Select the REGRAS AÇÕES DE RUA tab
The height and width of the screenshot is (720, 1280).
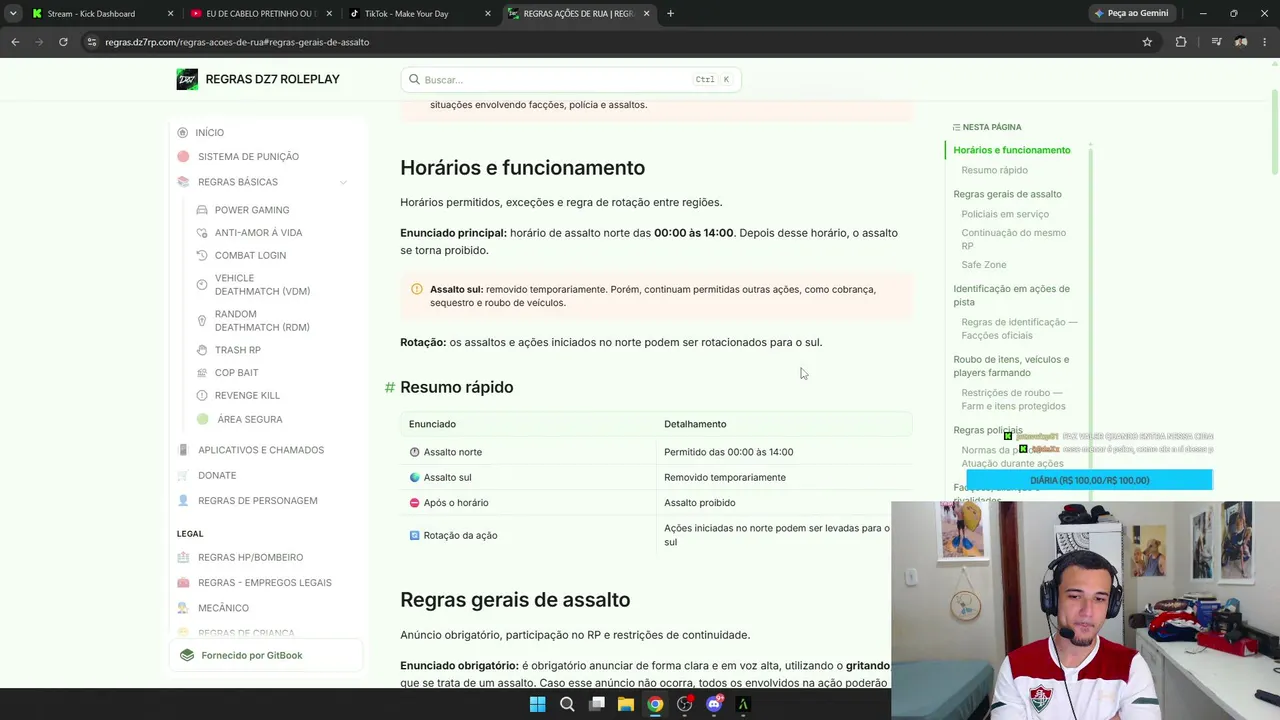[579, 14]
